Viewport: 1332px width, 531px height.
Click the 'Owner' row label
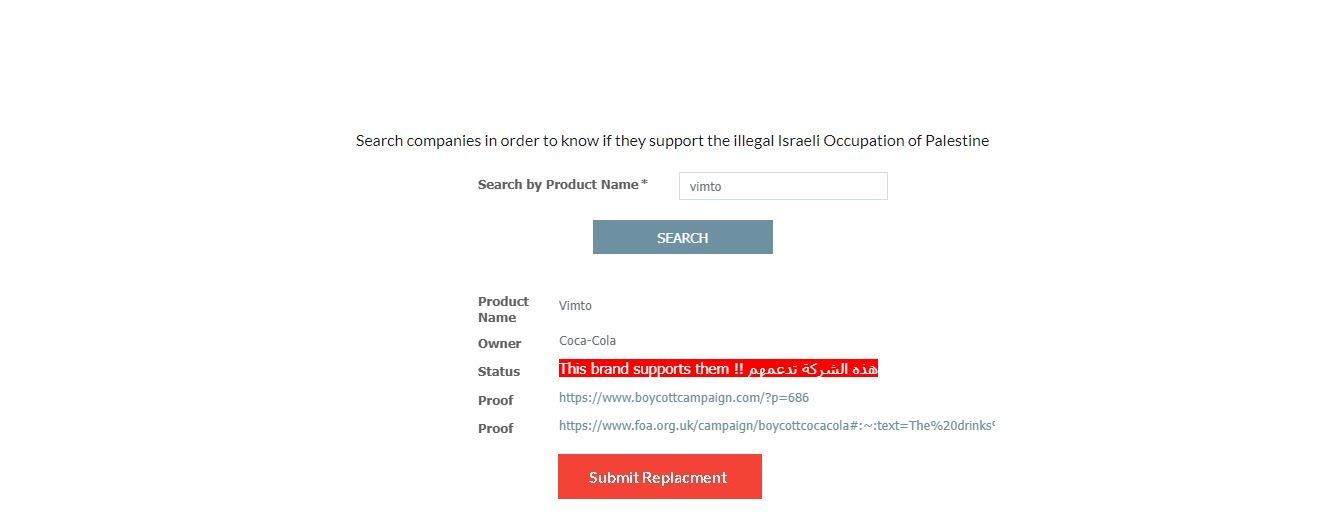pyautogui.click(x=499, y=344)
